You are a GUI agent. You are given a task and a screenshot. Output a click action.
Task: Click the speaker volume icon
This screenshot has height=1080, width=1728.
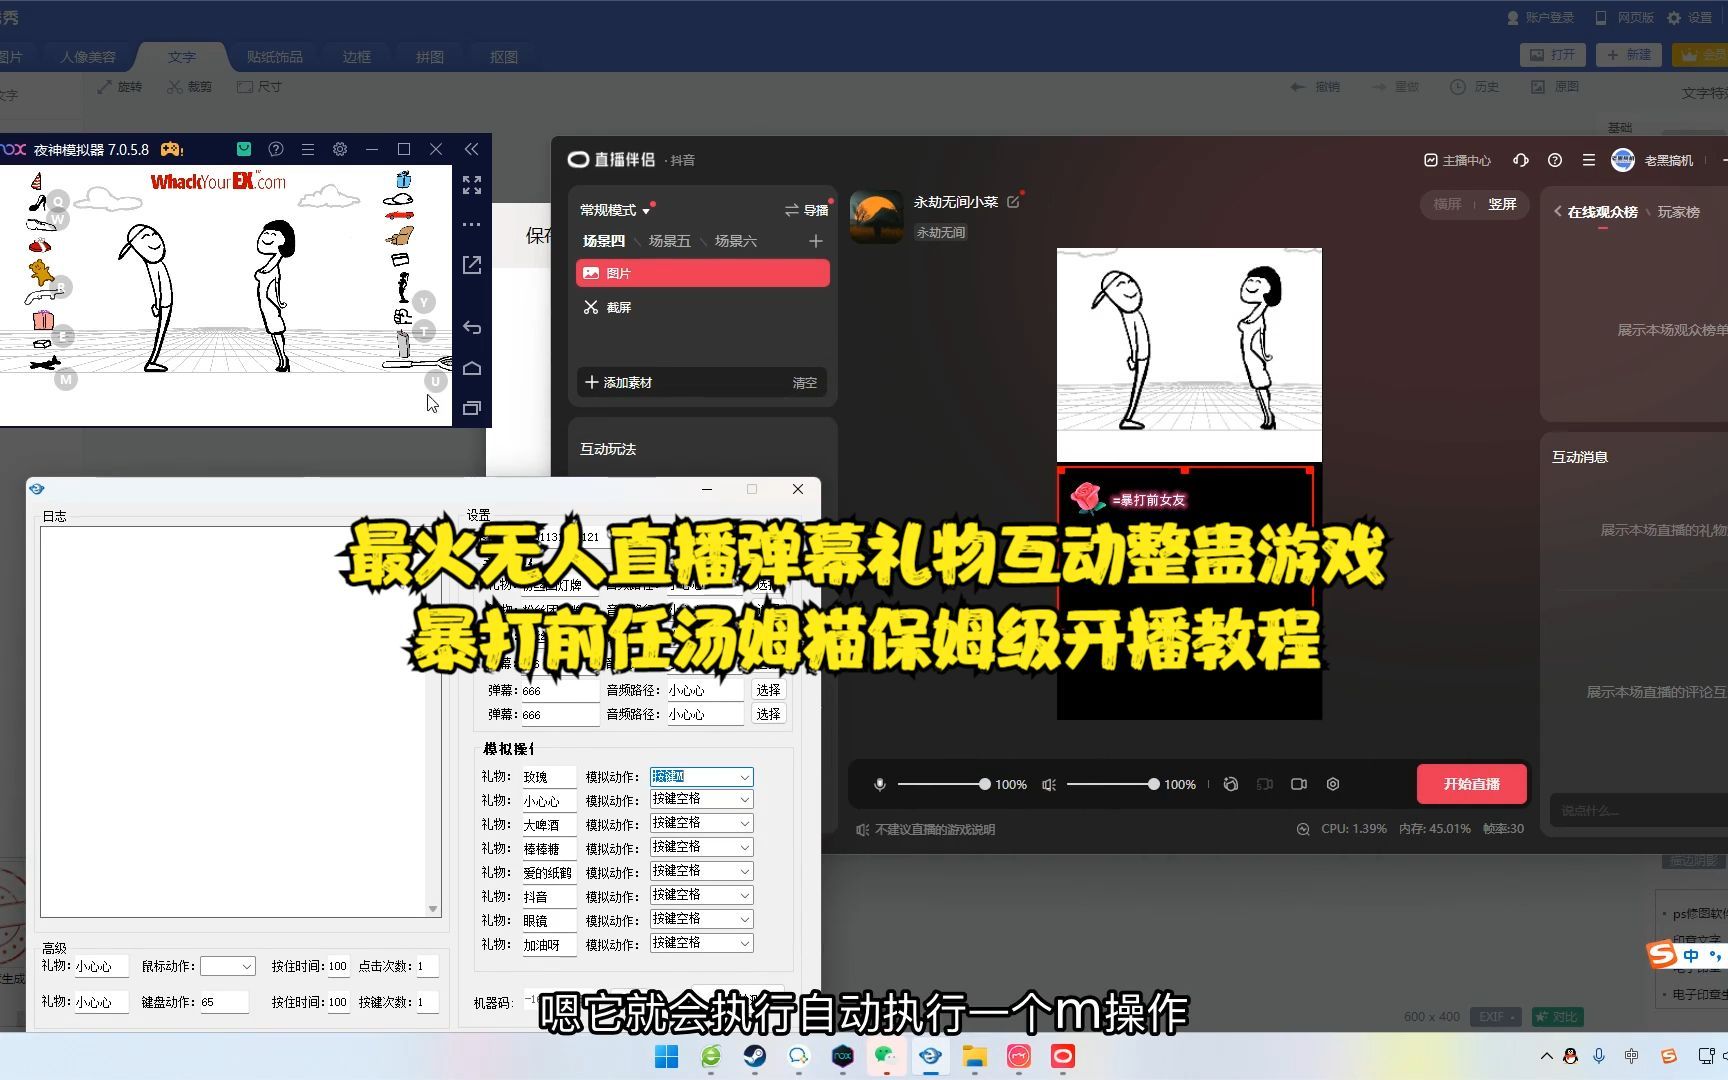click(x=1047, y=784)
